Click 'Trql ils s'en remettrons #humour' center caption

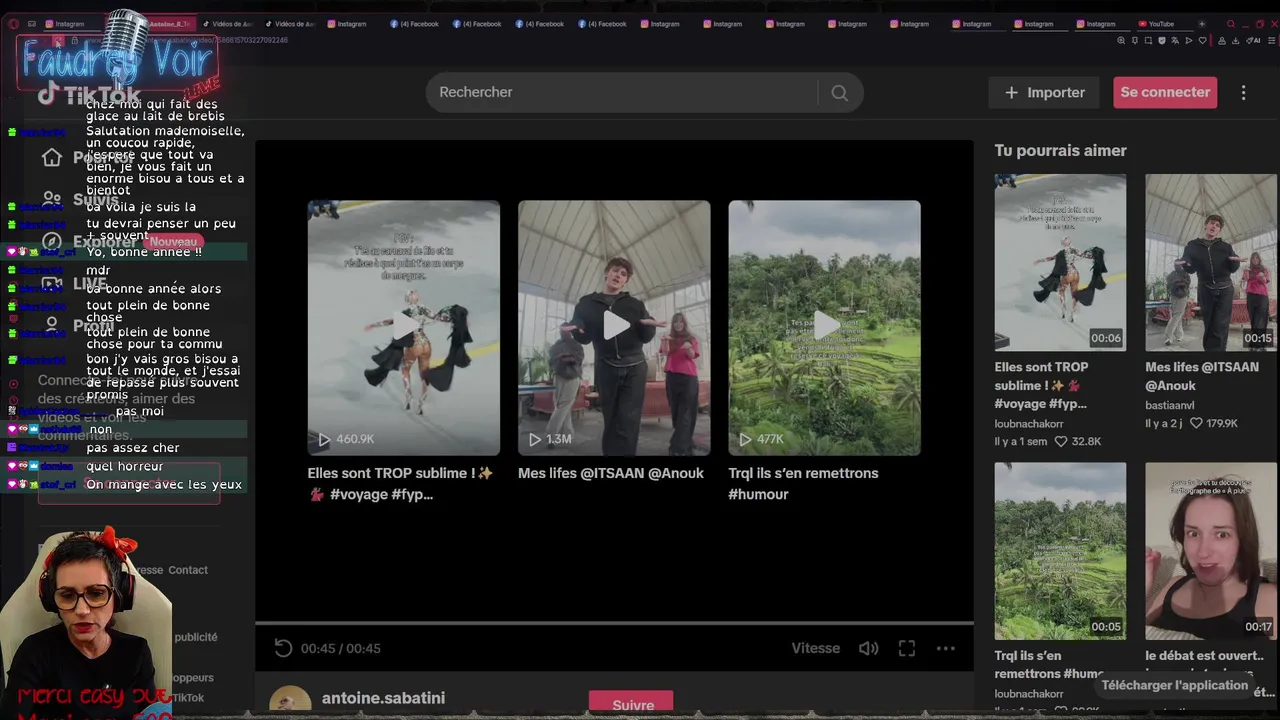point(803,483)
